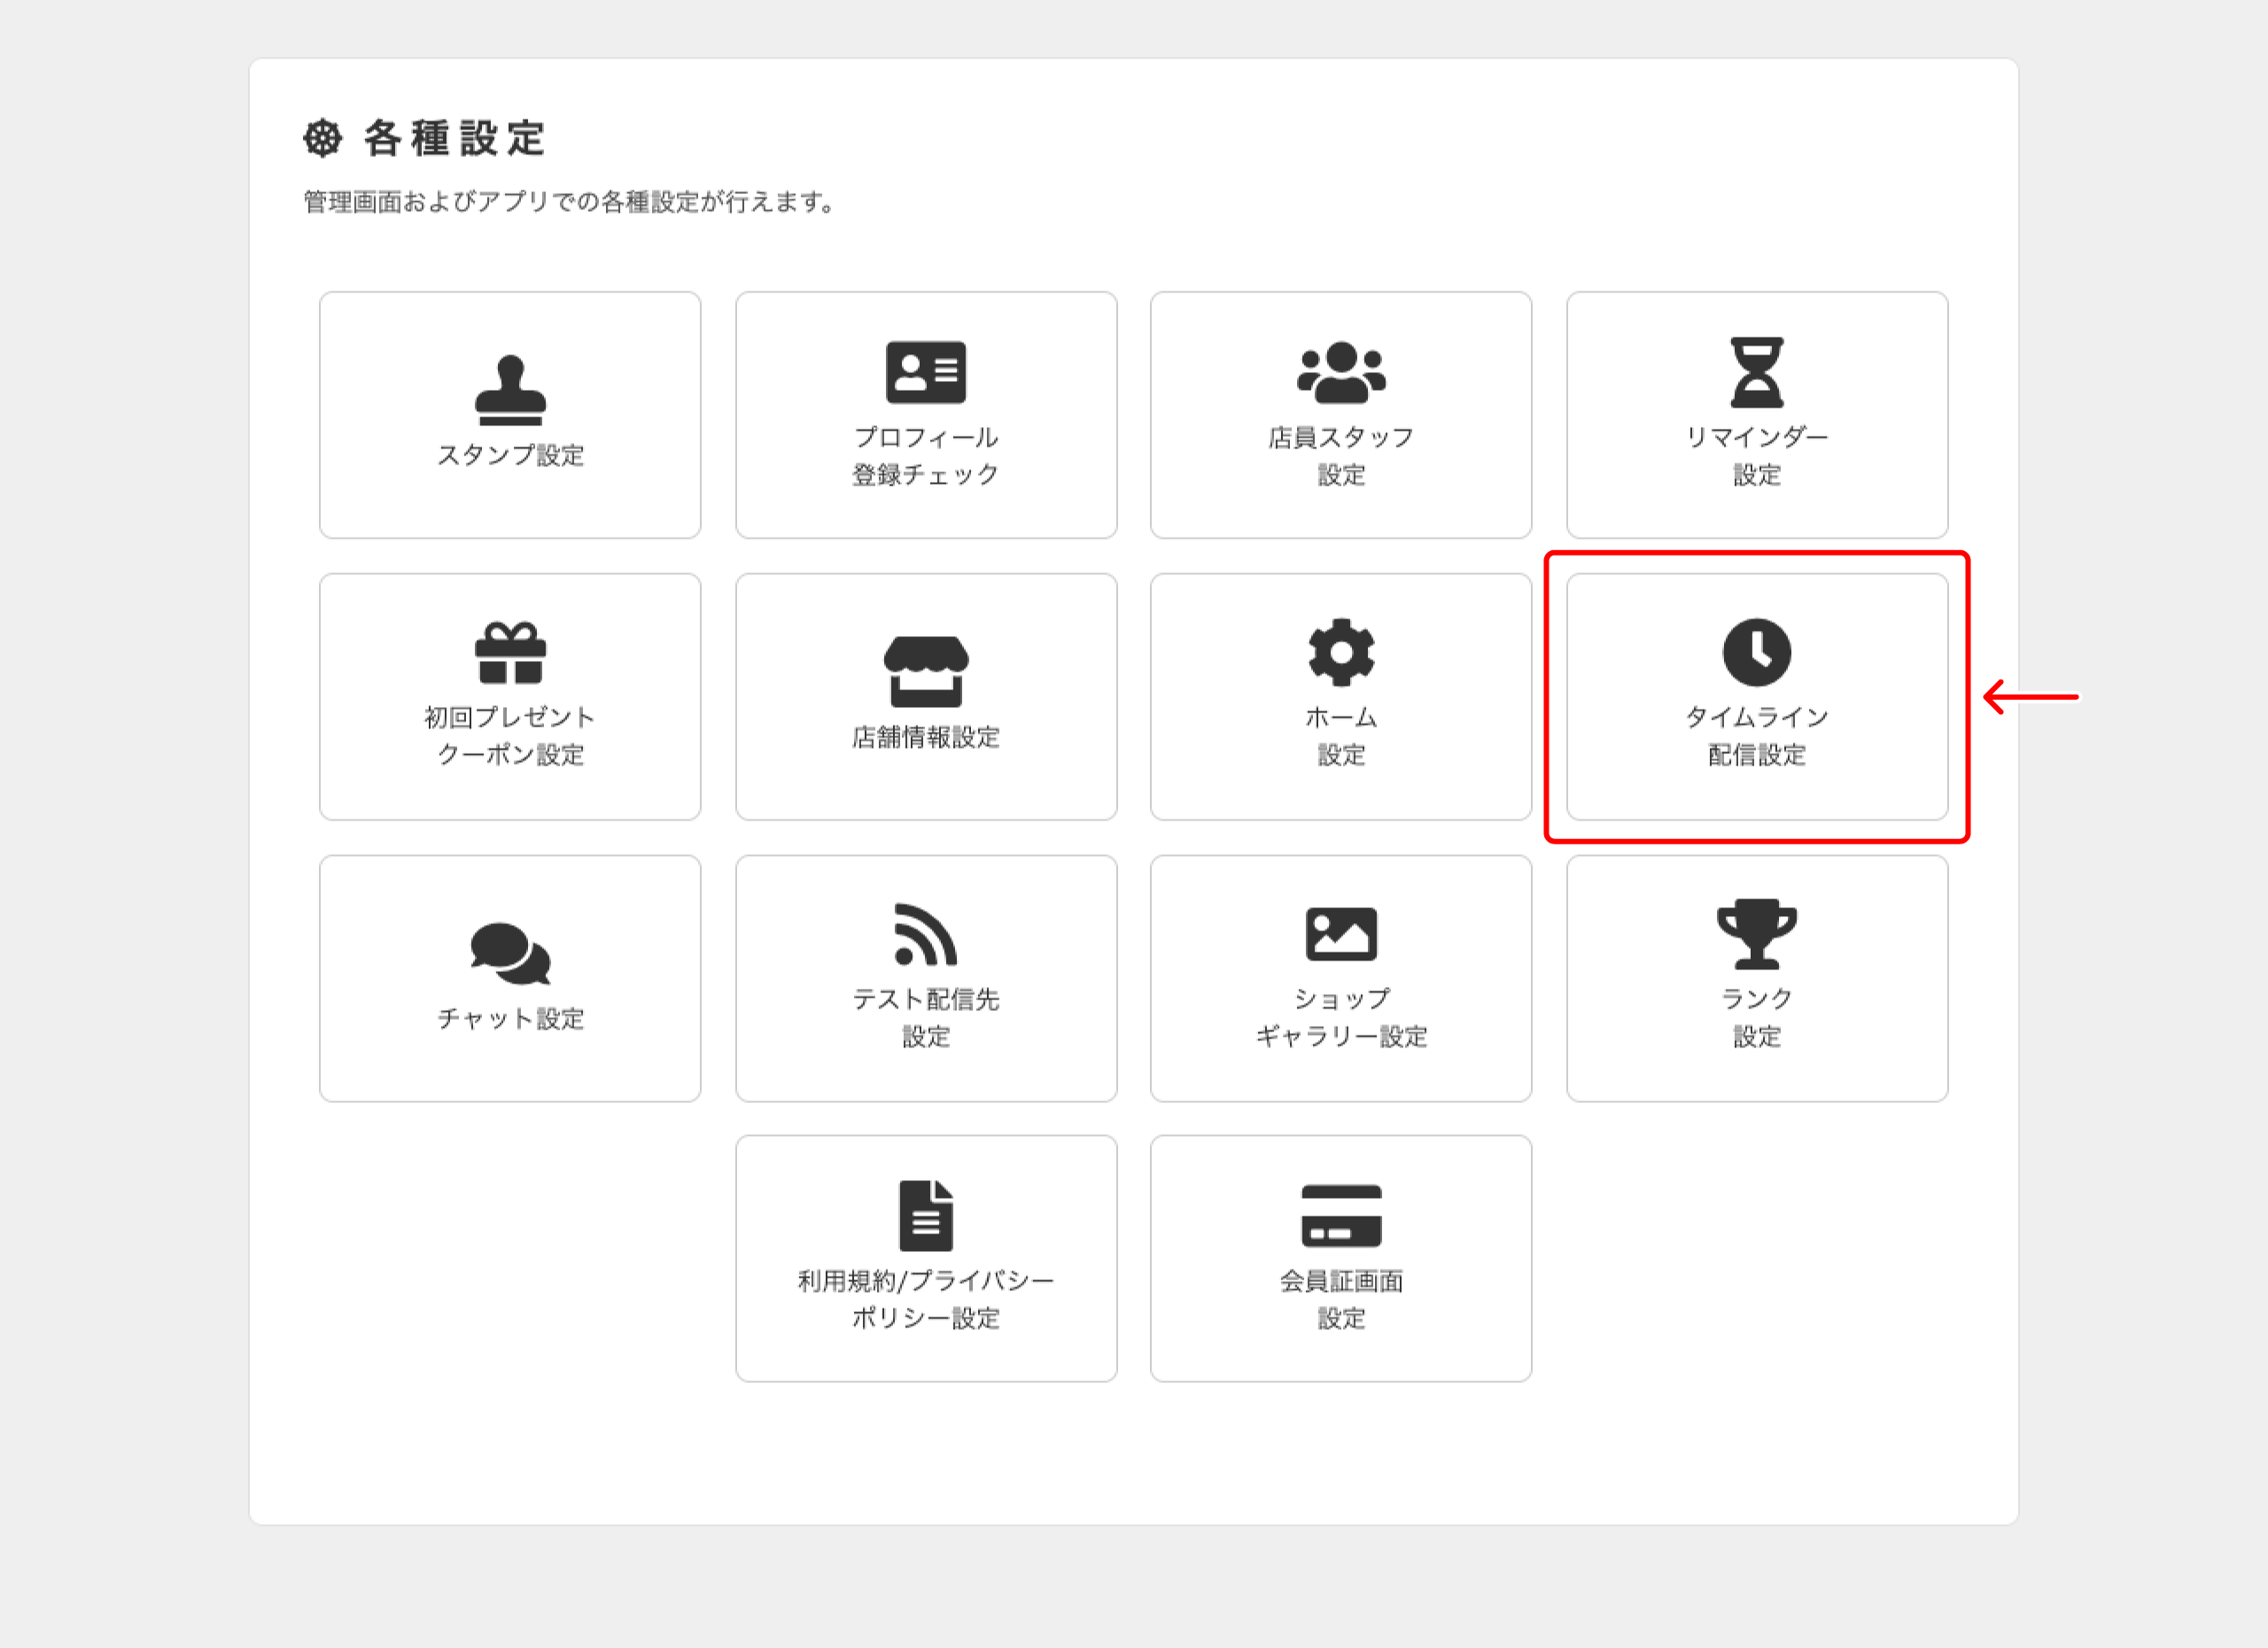The height and width of the screenshot is (1648, 2268).
Task: Click the ID card icon for profile check
Action: click(x=926, y=372)
